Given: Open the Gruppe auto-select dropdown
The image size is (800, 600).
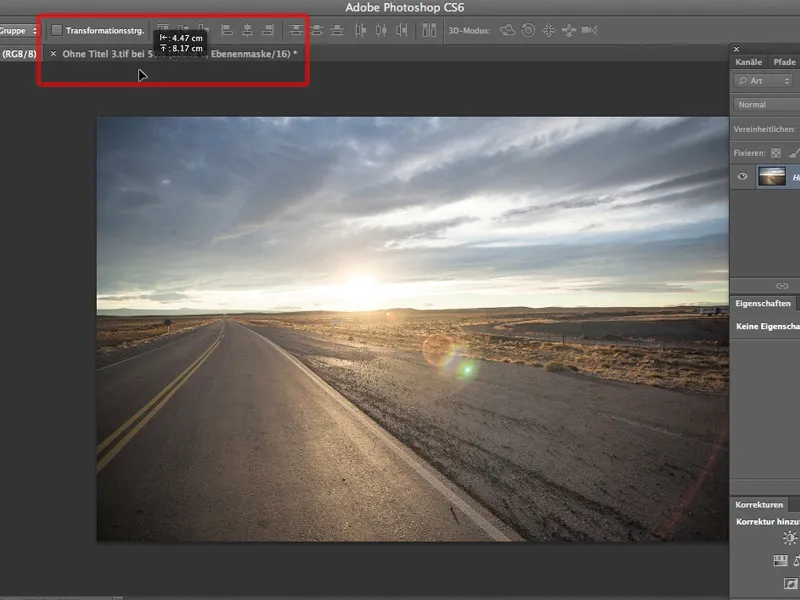Looking at the screenshot, I should (19, 31).
